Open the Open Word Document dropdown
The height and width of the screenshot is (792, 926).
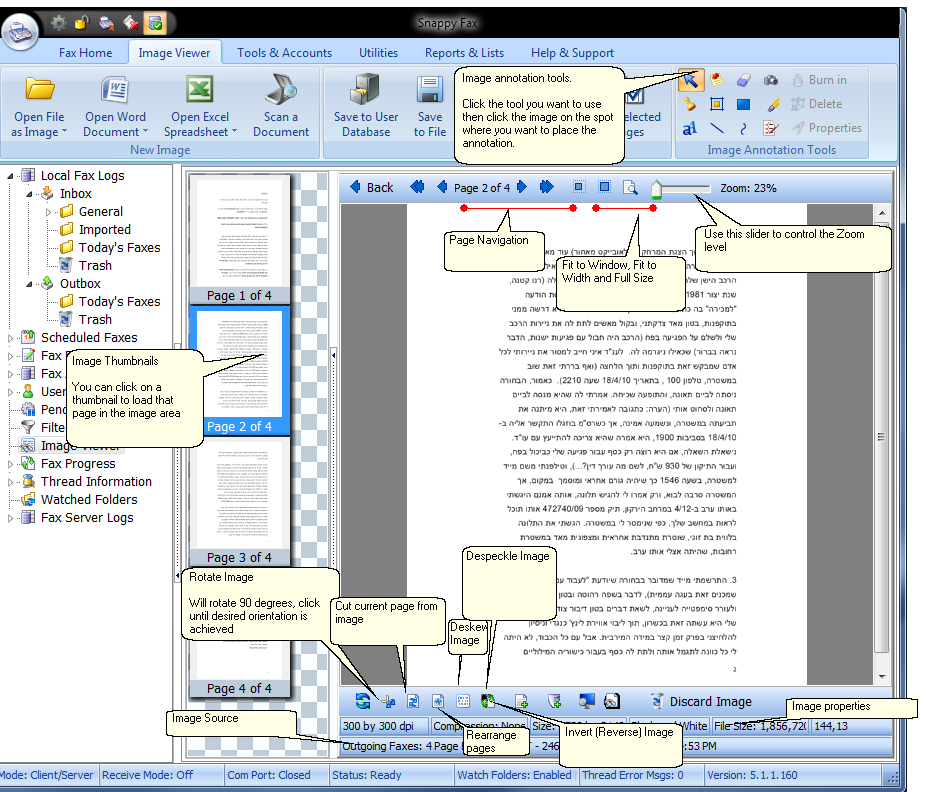145,132
